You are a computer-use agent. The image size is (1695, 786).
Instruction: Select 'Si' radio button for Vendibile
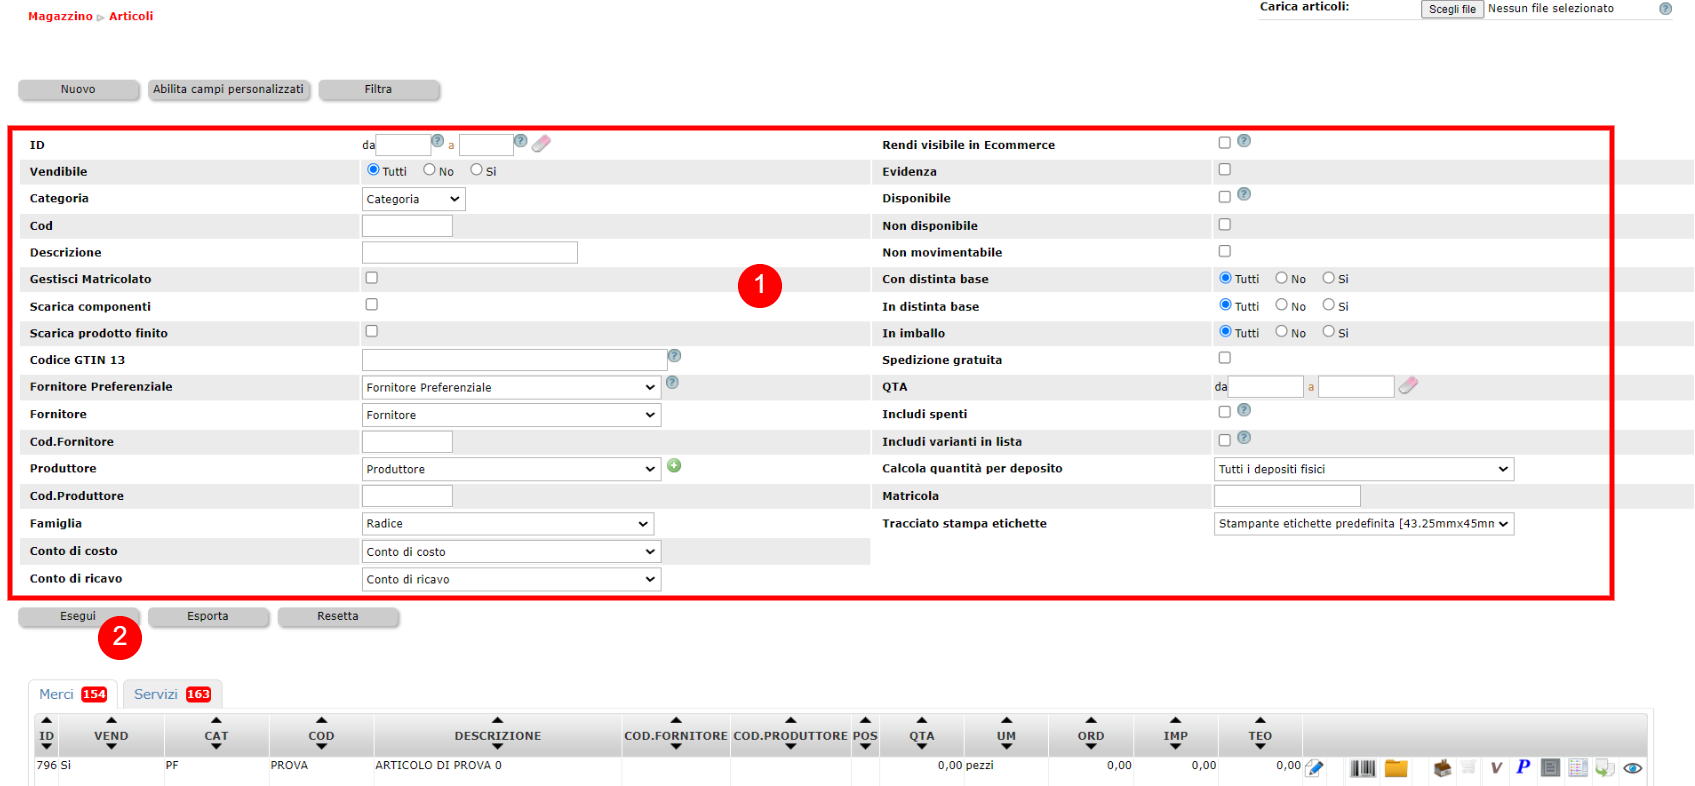[x=476, y=170]
